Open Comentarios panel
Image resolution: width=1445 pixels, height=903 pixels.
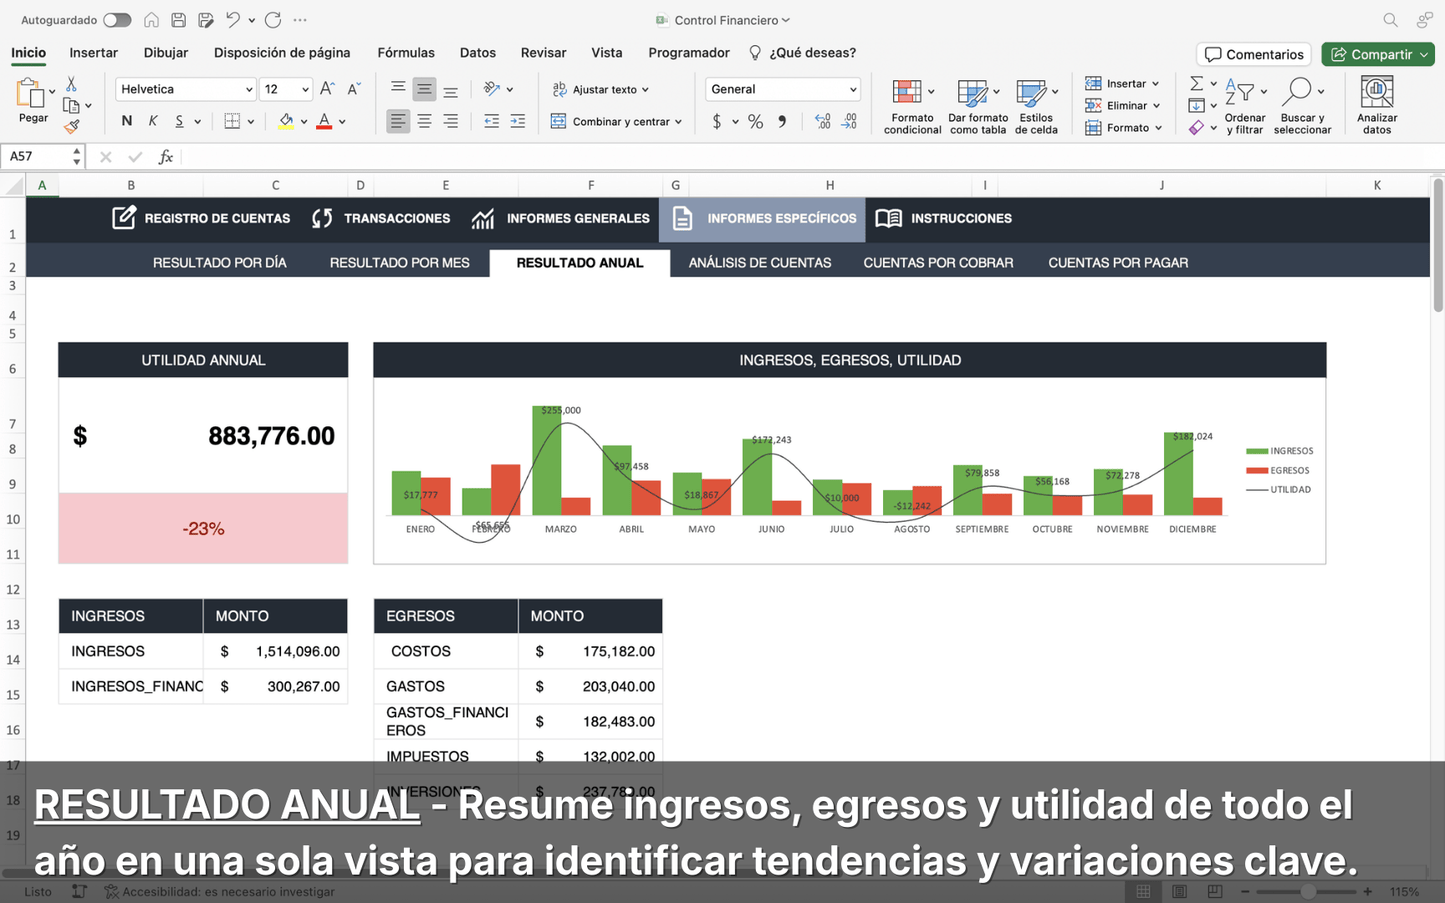click(x=1253, y=54)
